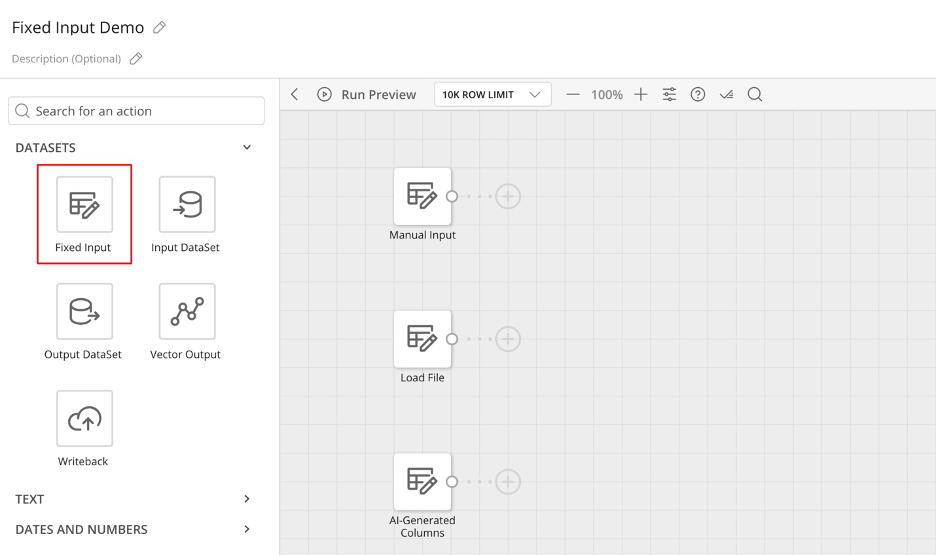Click the 100% zoom level

click(606, 95)
